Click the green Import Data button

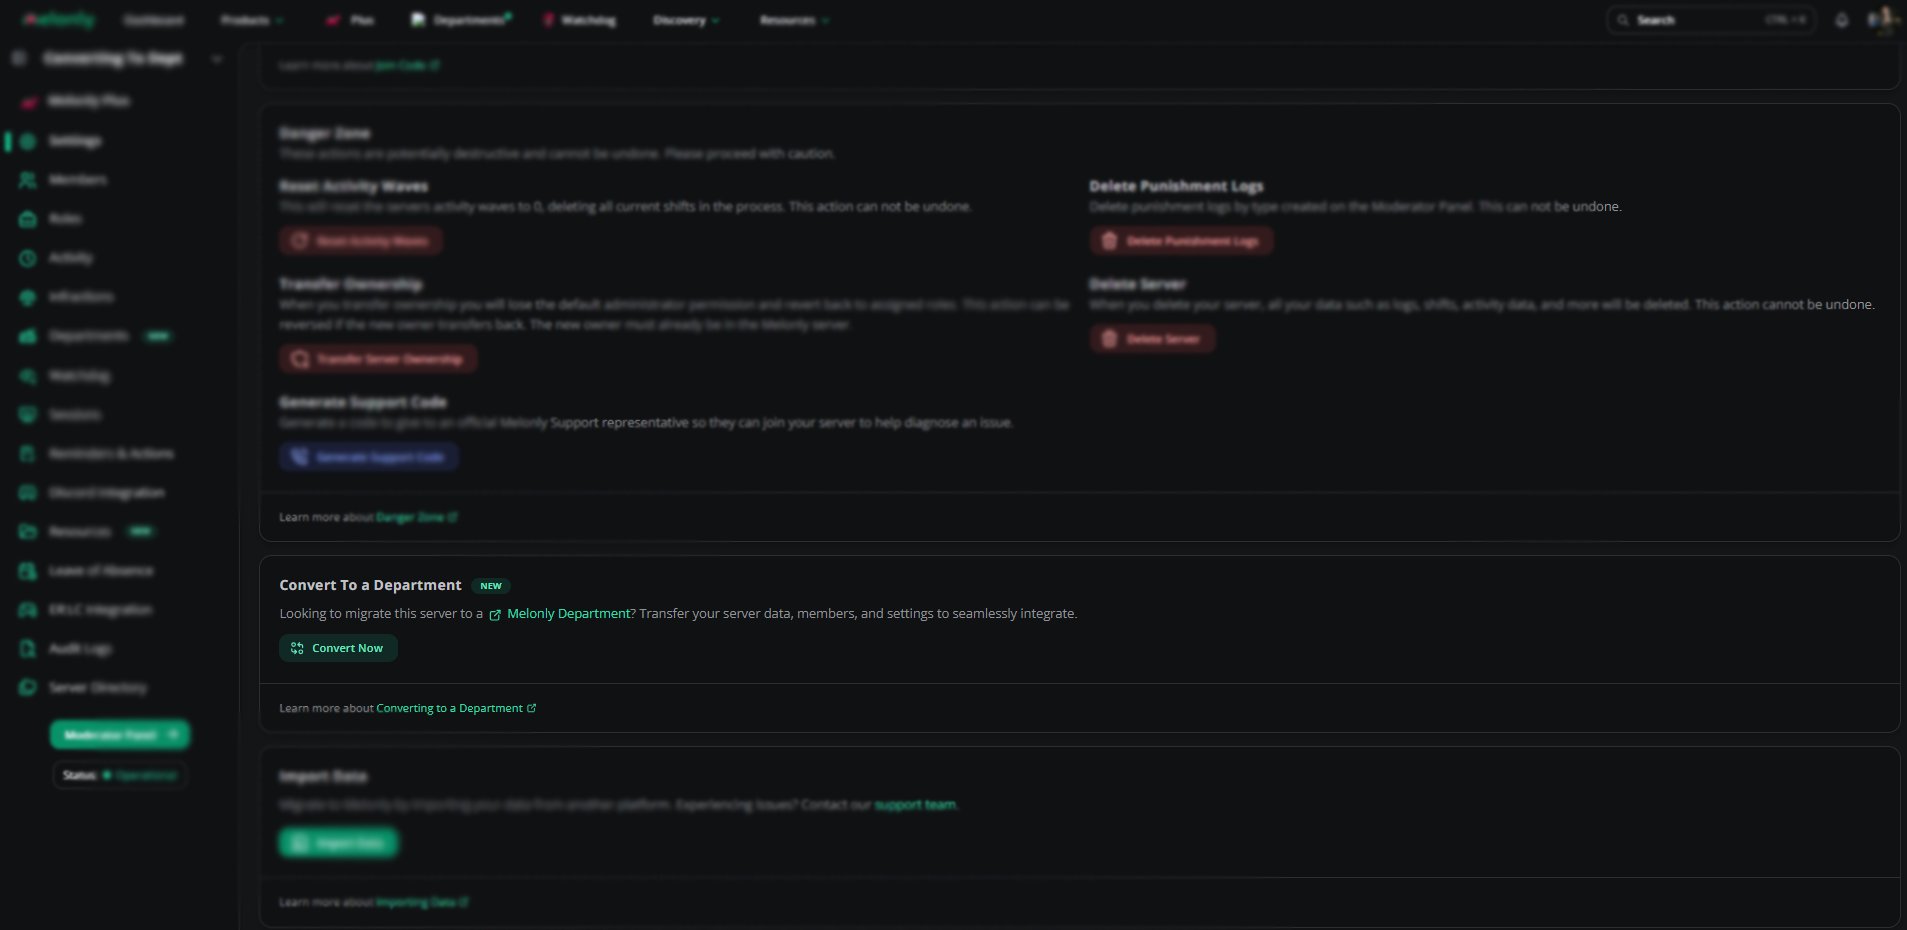pyautogui.click(x=338, y=843)
